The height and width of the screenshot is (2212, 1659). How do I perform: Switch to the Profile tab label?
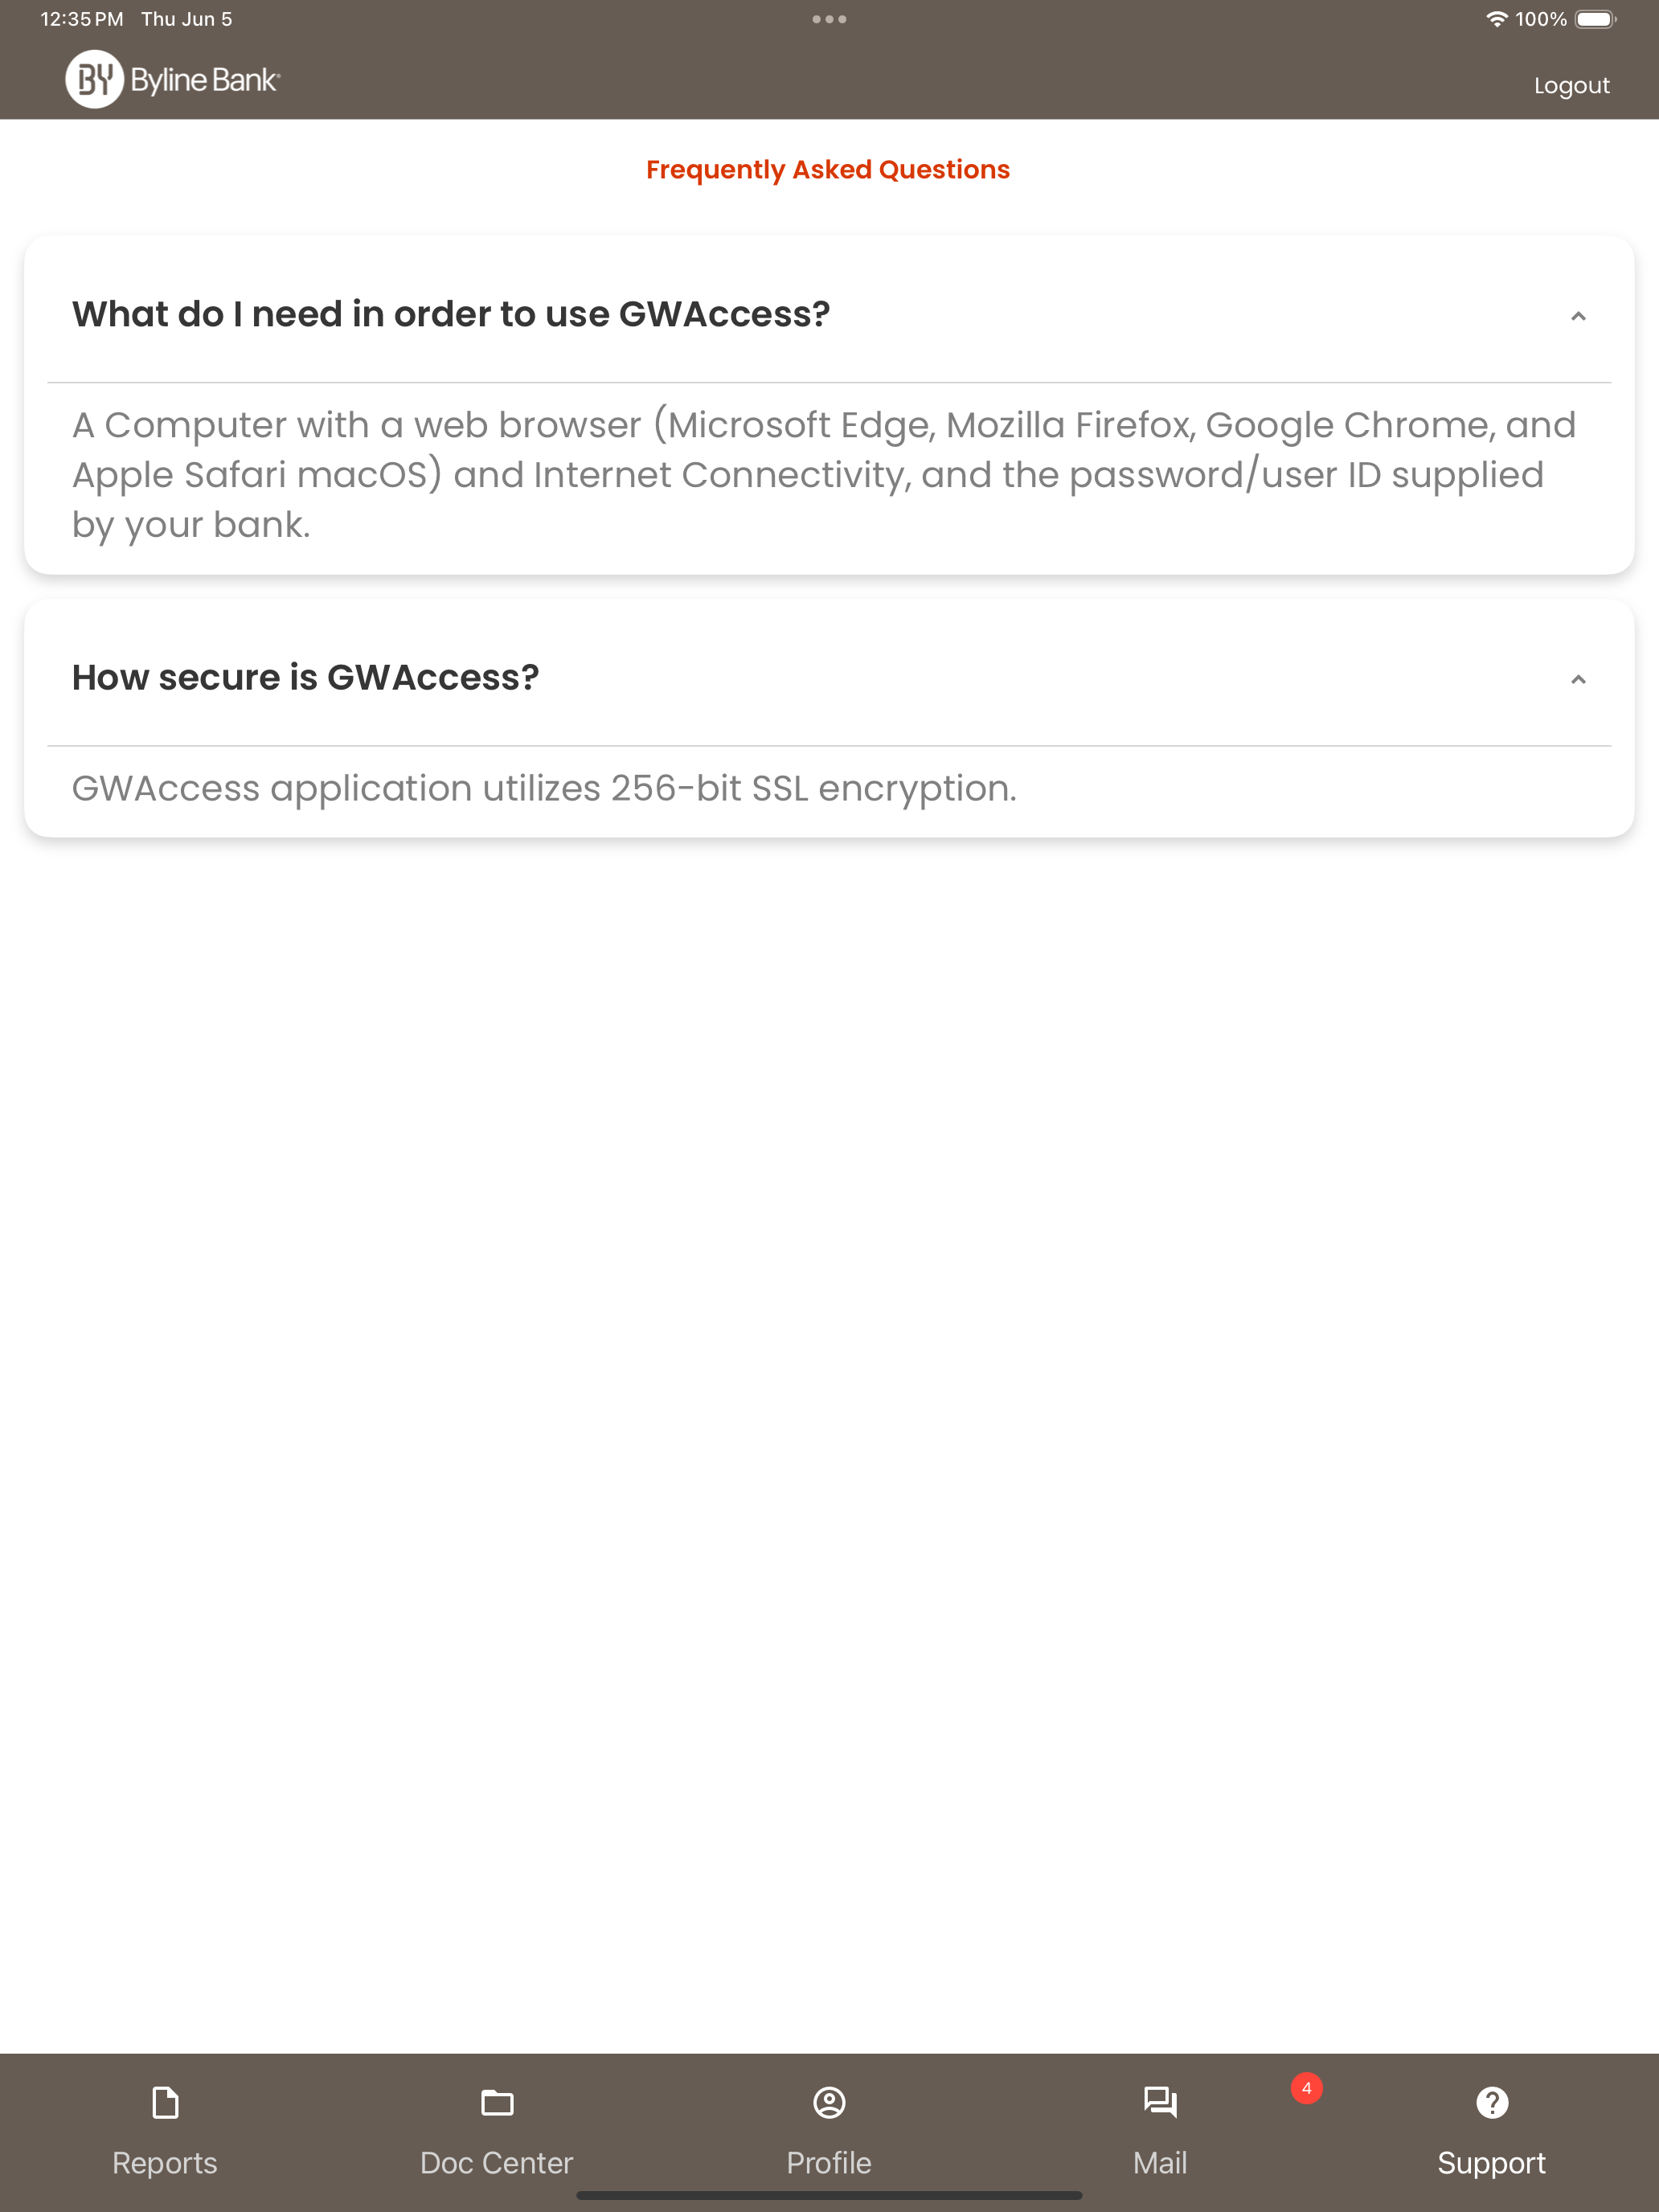829,2162
